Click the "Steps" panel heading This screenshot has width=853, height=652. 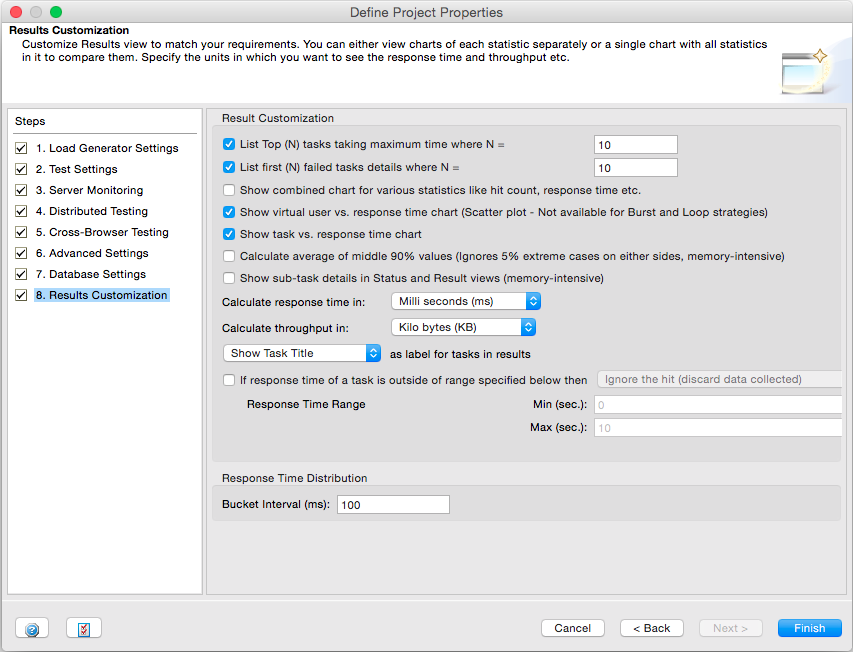click(x=30, y=121)
